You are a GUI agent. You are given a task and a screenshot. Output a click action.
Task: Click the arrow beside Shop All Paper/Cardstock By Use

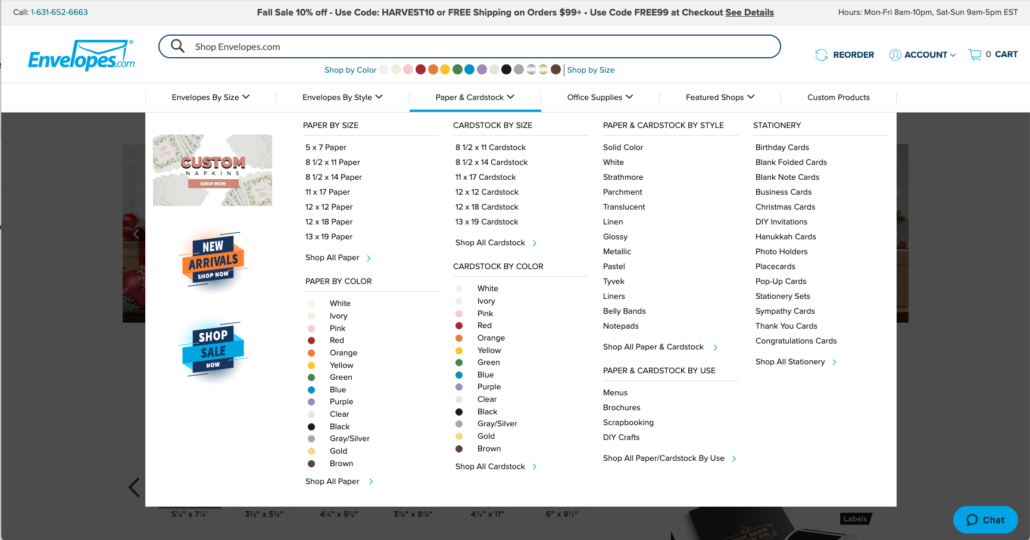pyautogui.click(x=734, y=459)
